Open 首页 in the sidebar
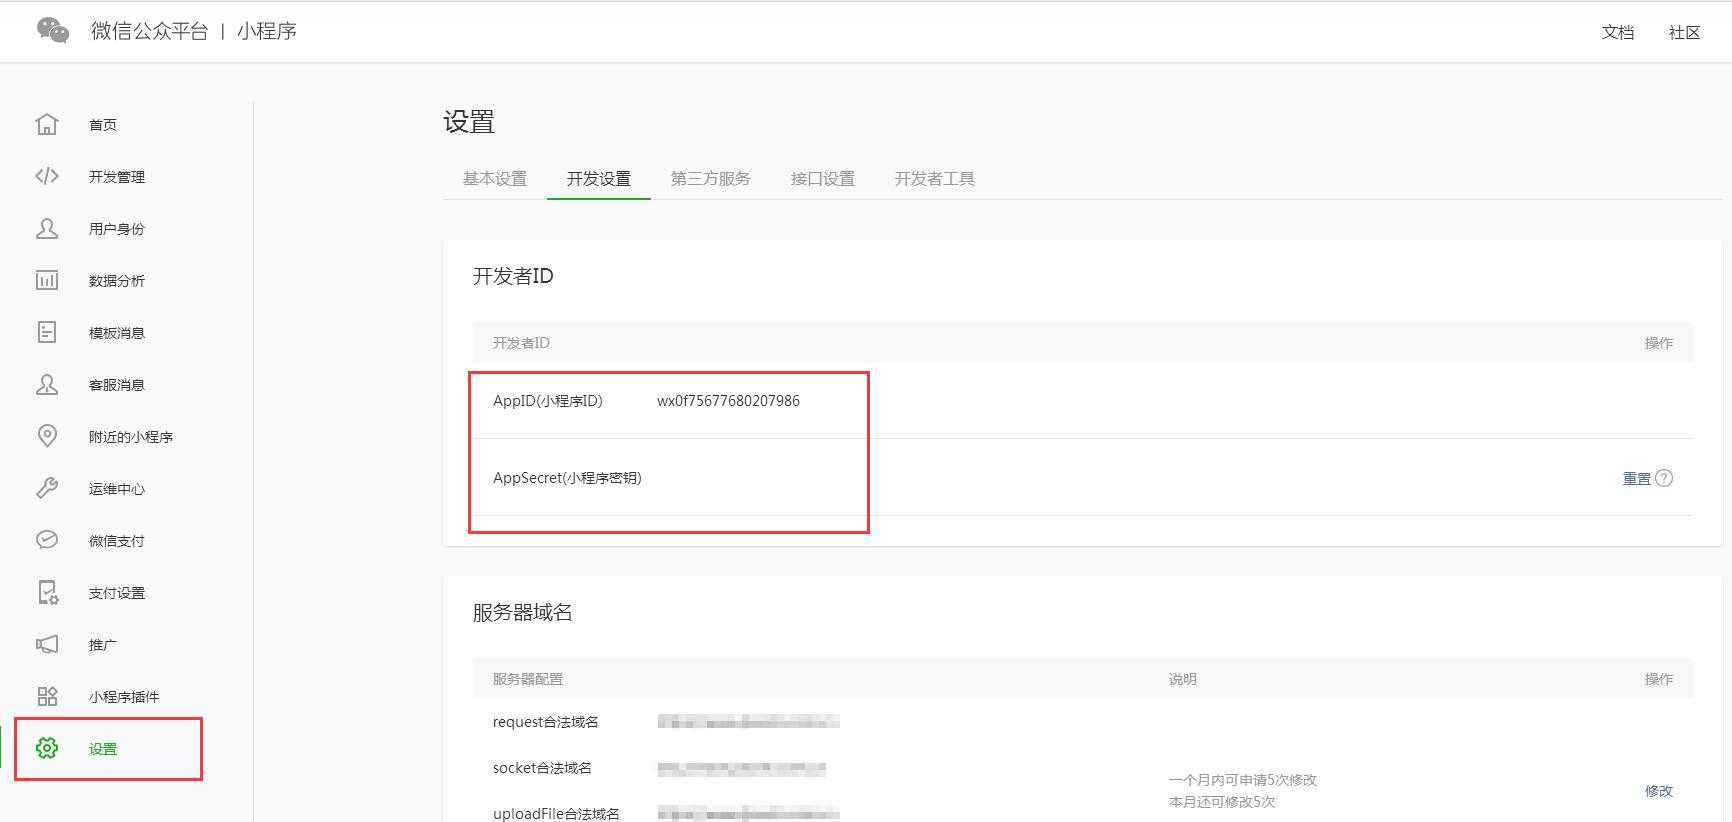The height and width of the screenshot is (822, 1732). pos(103,125)
